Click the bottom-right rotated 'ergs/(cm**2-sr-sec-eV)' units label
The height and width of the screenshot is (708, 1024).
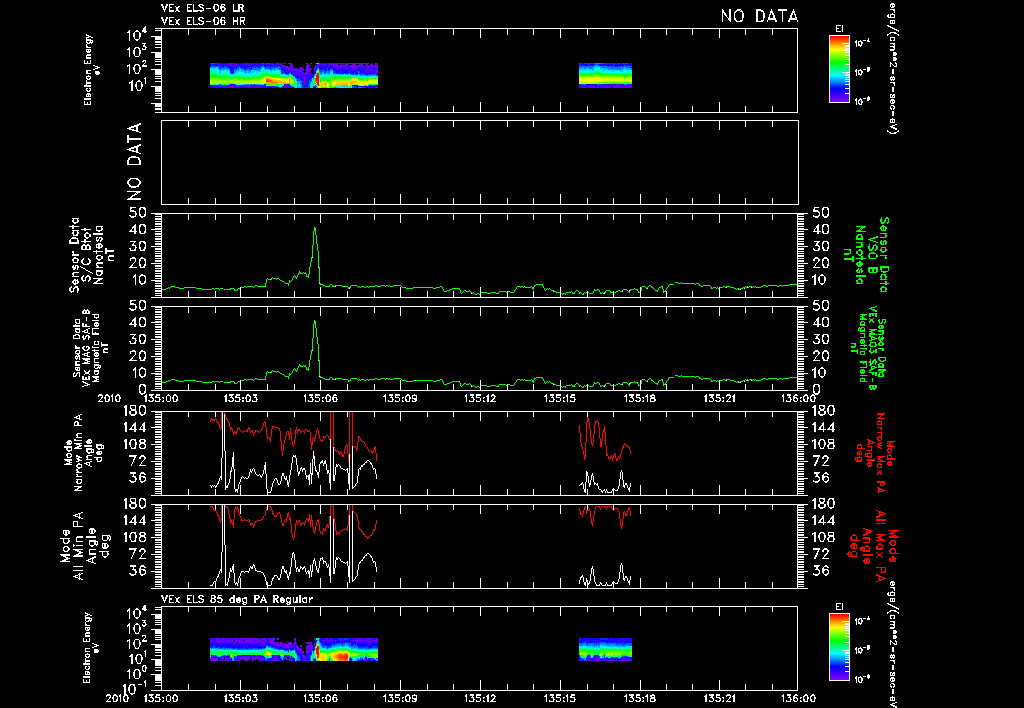click(x=891, y=645)
